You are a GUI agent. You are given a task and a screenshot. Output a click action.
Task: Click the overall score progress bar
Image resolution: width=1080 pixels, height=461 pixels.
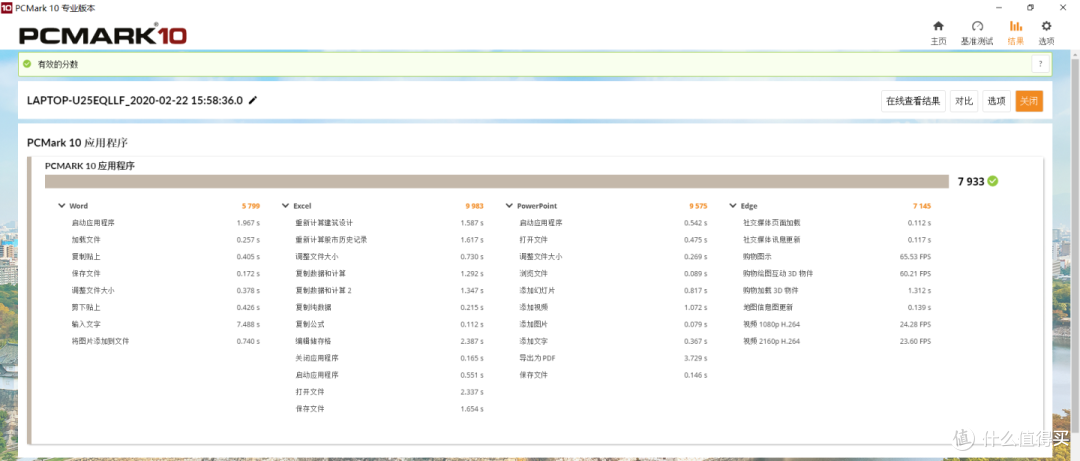(498, 181)
